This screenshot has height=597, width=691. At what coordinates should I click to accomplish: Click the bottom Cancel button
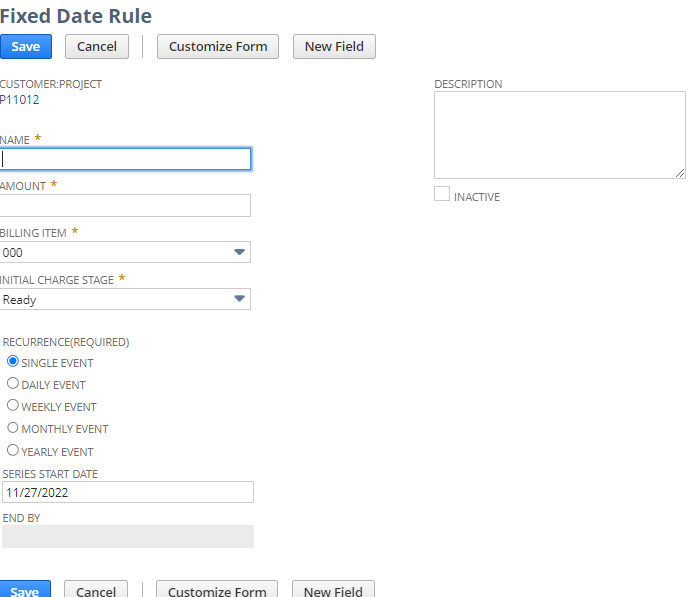(x=96, y=590)
